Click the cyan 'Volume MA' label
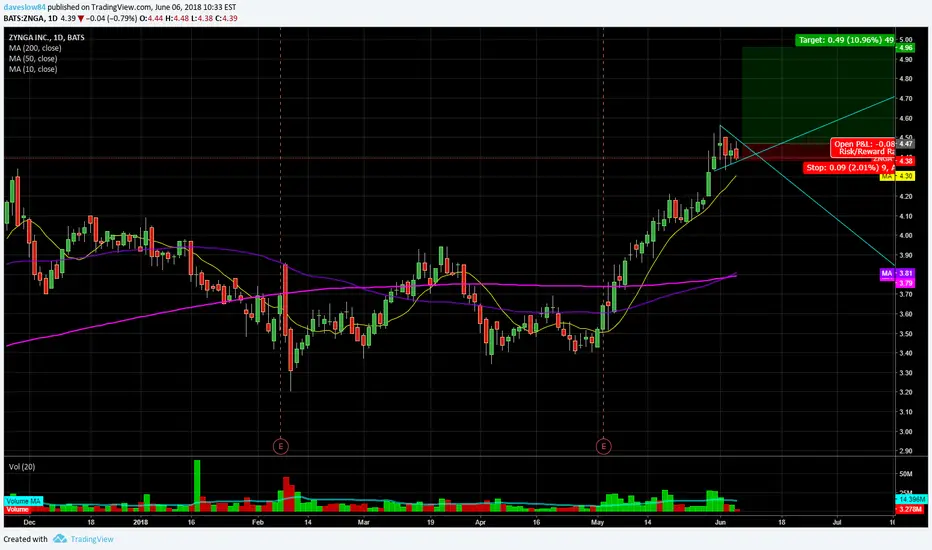 [x=23, y=501]
